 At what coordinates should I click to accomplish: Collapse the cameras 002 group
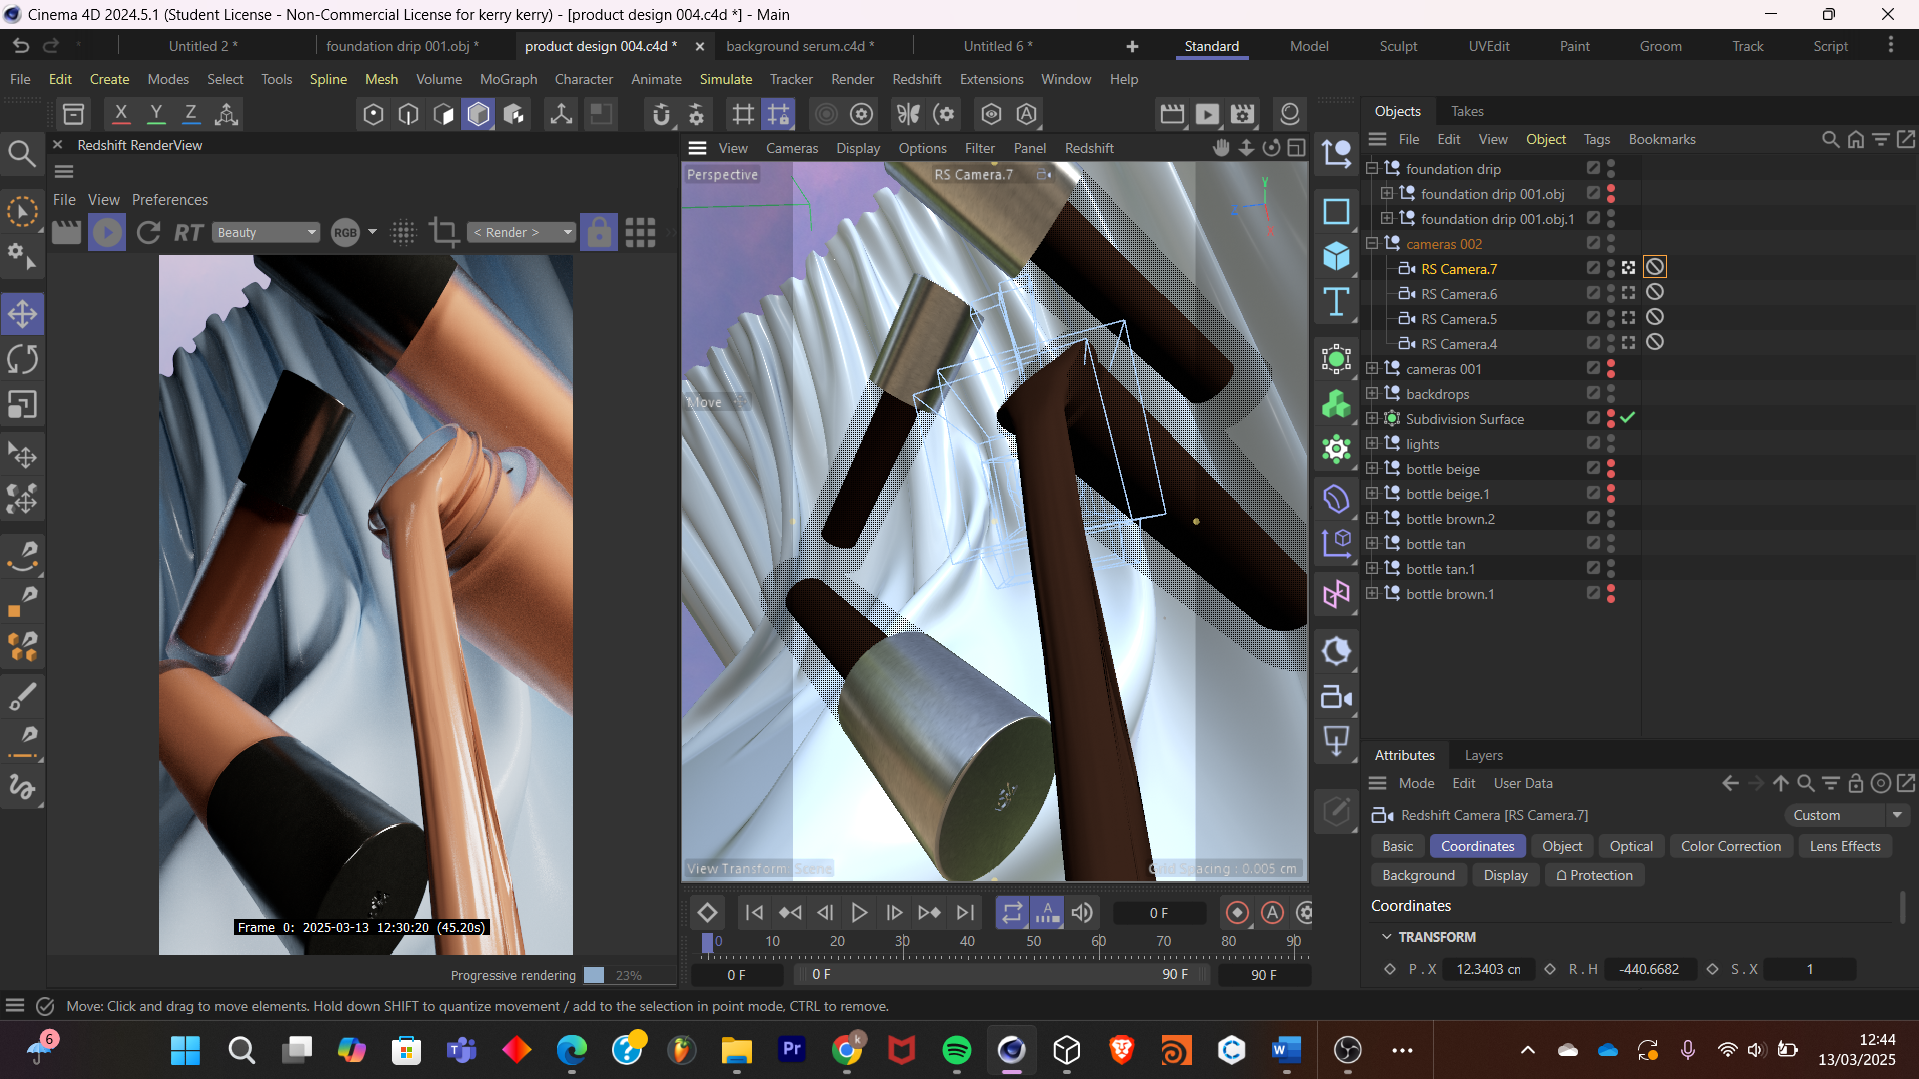click(1372, 244)
